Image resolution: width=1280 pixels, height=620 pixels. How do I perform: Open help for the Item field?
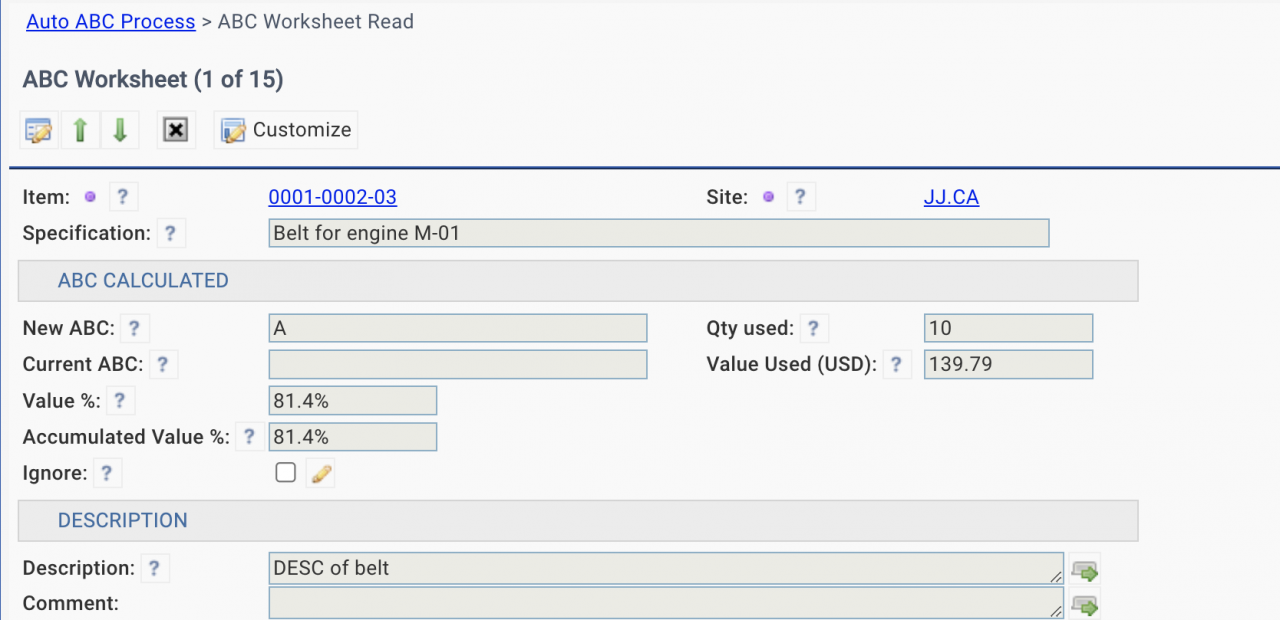point(122,197)
